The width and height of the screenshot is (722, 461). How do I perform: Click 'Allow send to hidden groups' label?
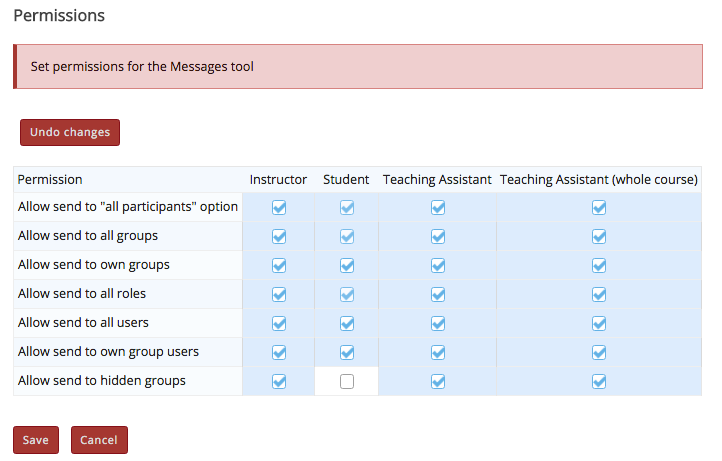102,380
